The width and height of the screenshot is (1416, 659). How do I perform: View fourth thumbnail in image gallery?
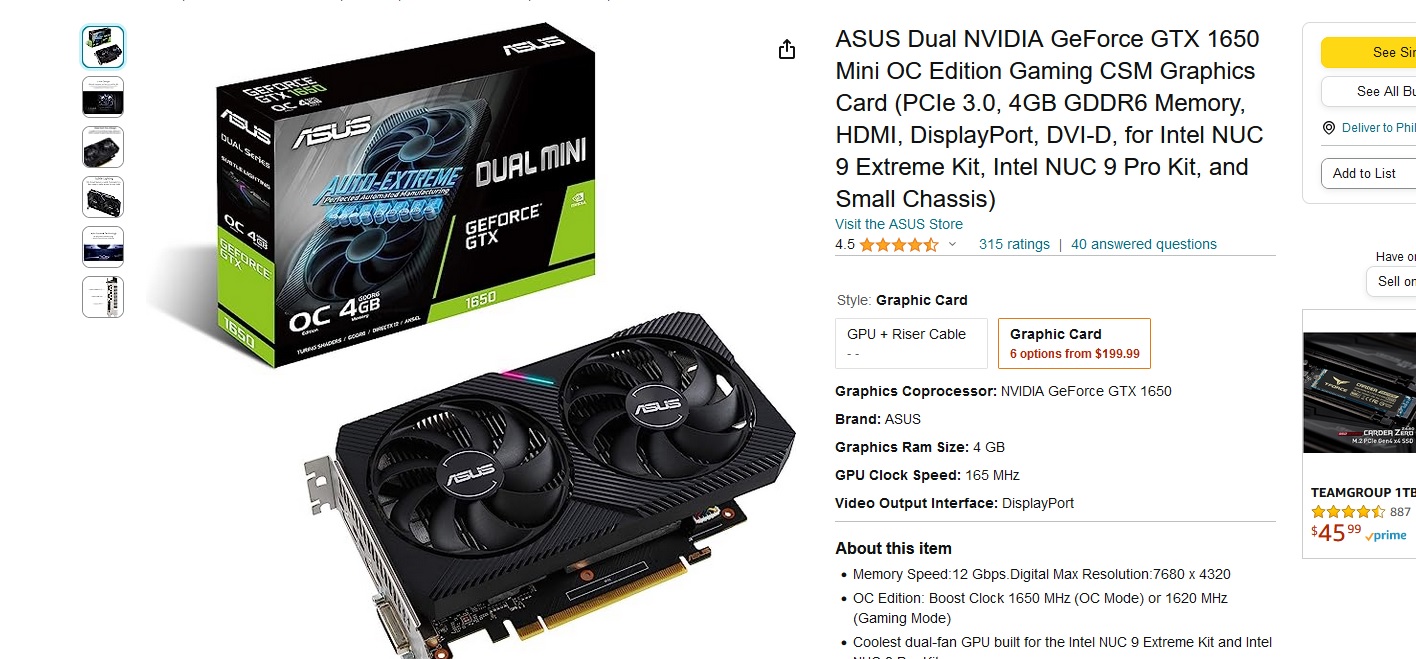[103, 197]
